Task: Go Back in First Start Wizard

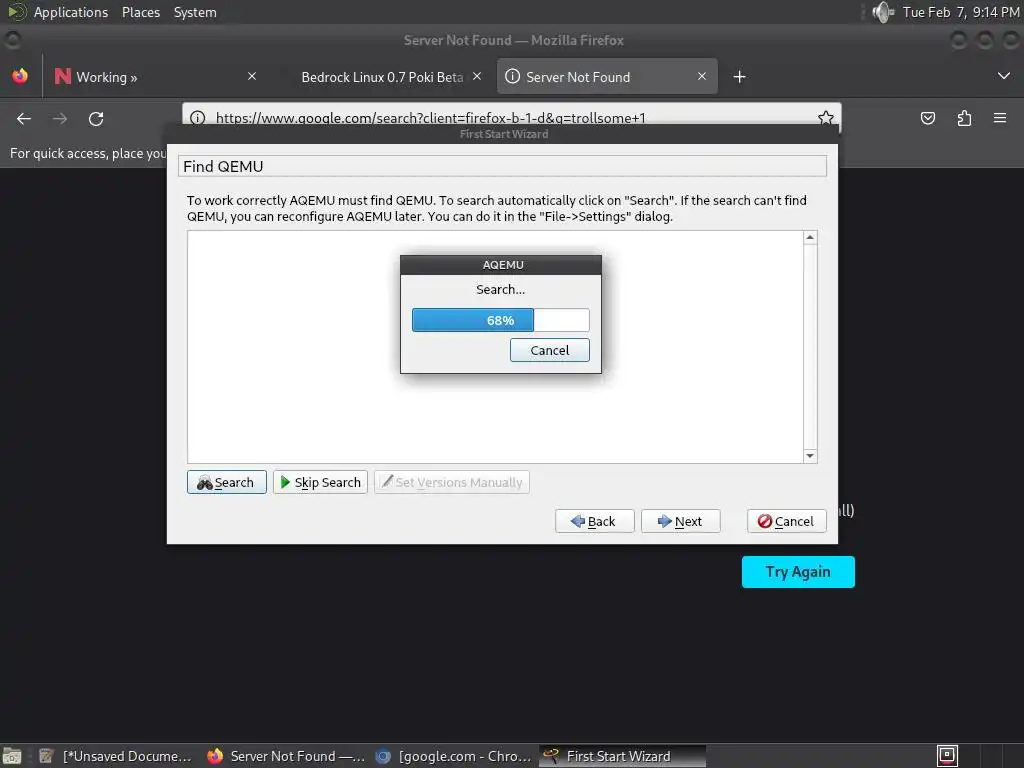Action: pyautogui.click(x=594, y=521)
